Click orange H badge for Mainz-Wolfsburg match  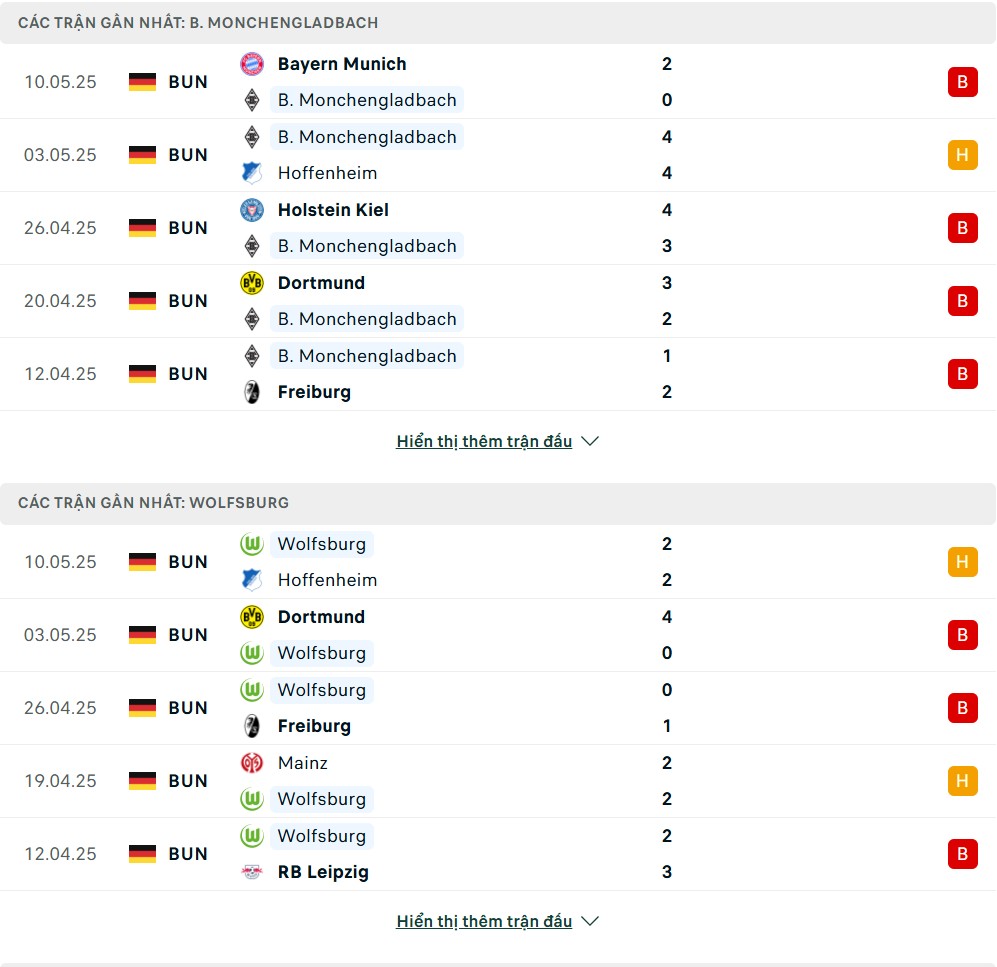pos(962,781)
